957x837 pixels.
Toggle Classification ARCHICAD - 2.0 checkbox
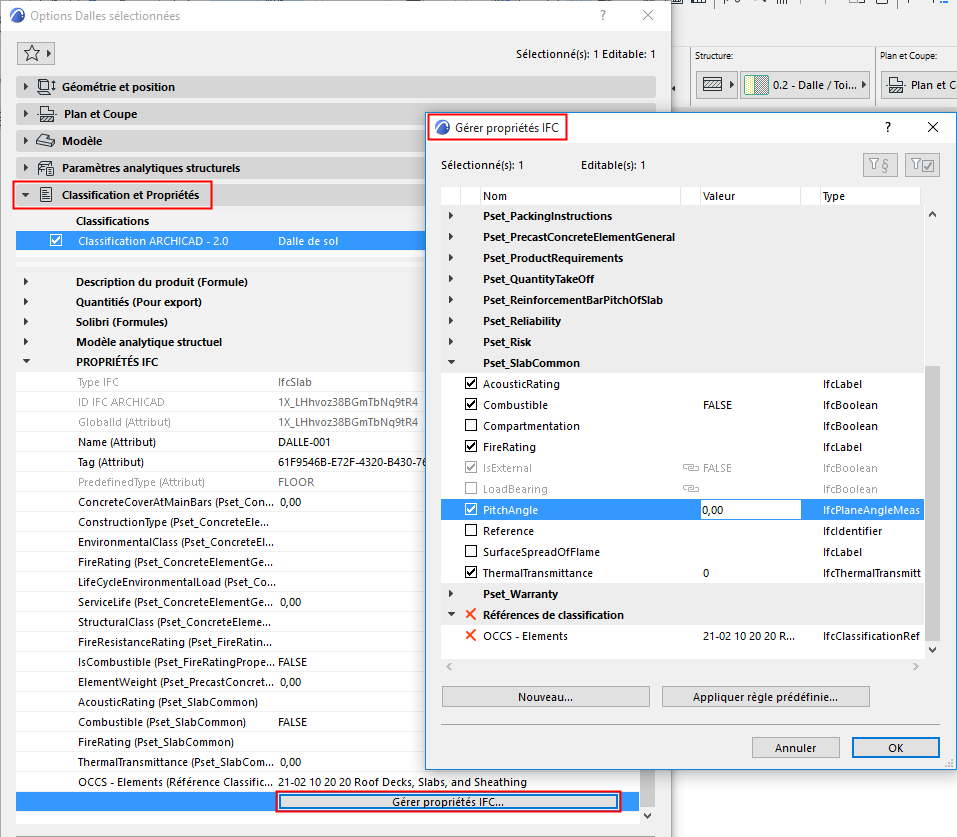click(56, 241)
